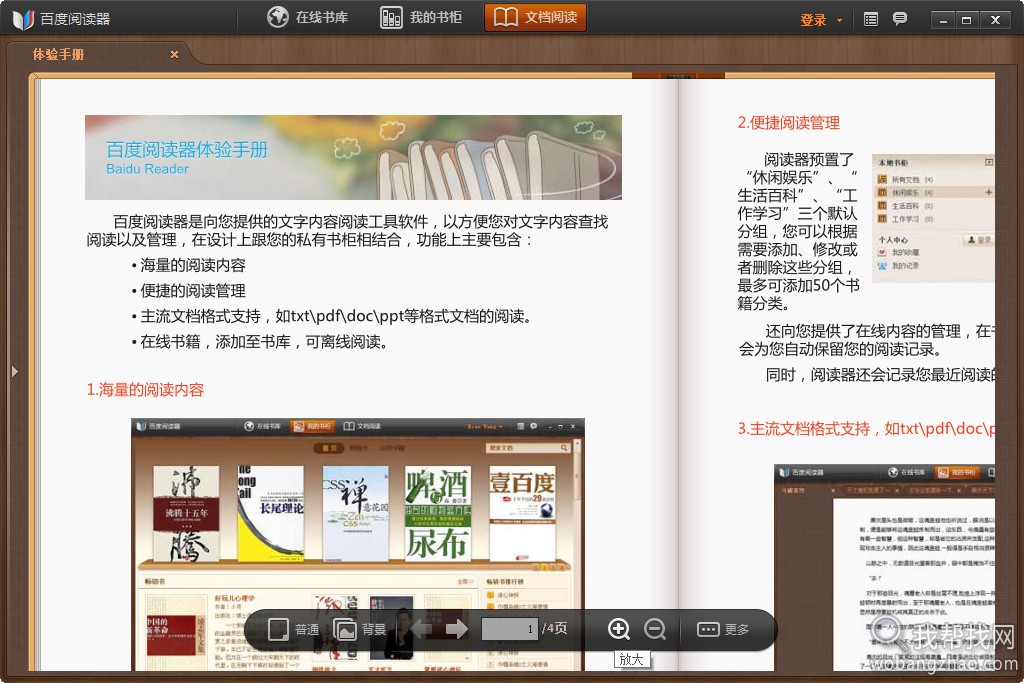Viewport: 1024px width, 683px height.
Task: Go to next page arrow
Action: (456, 629)
